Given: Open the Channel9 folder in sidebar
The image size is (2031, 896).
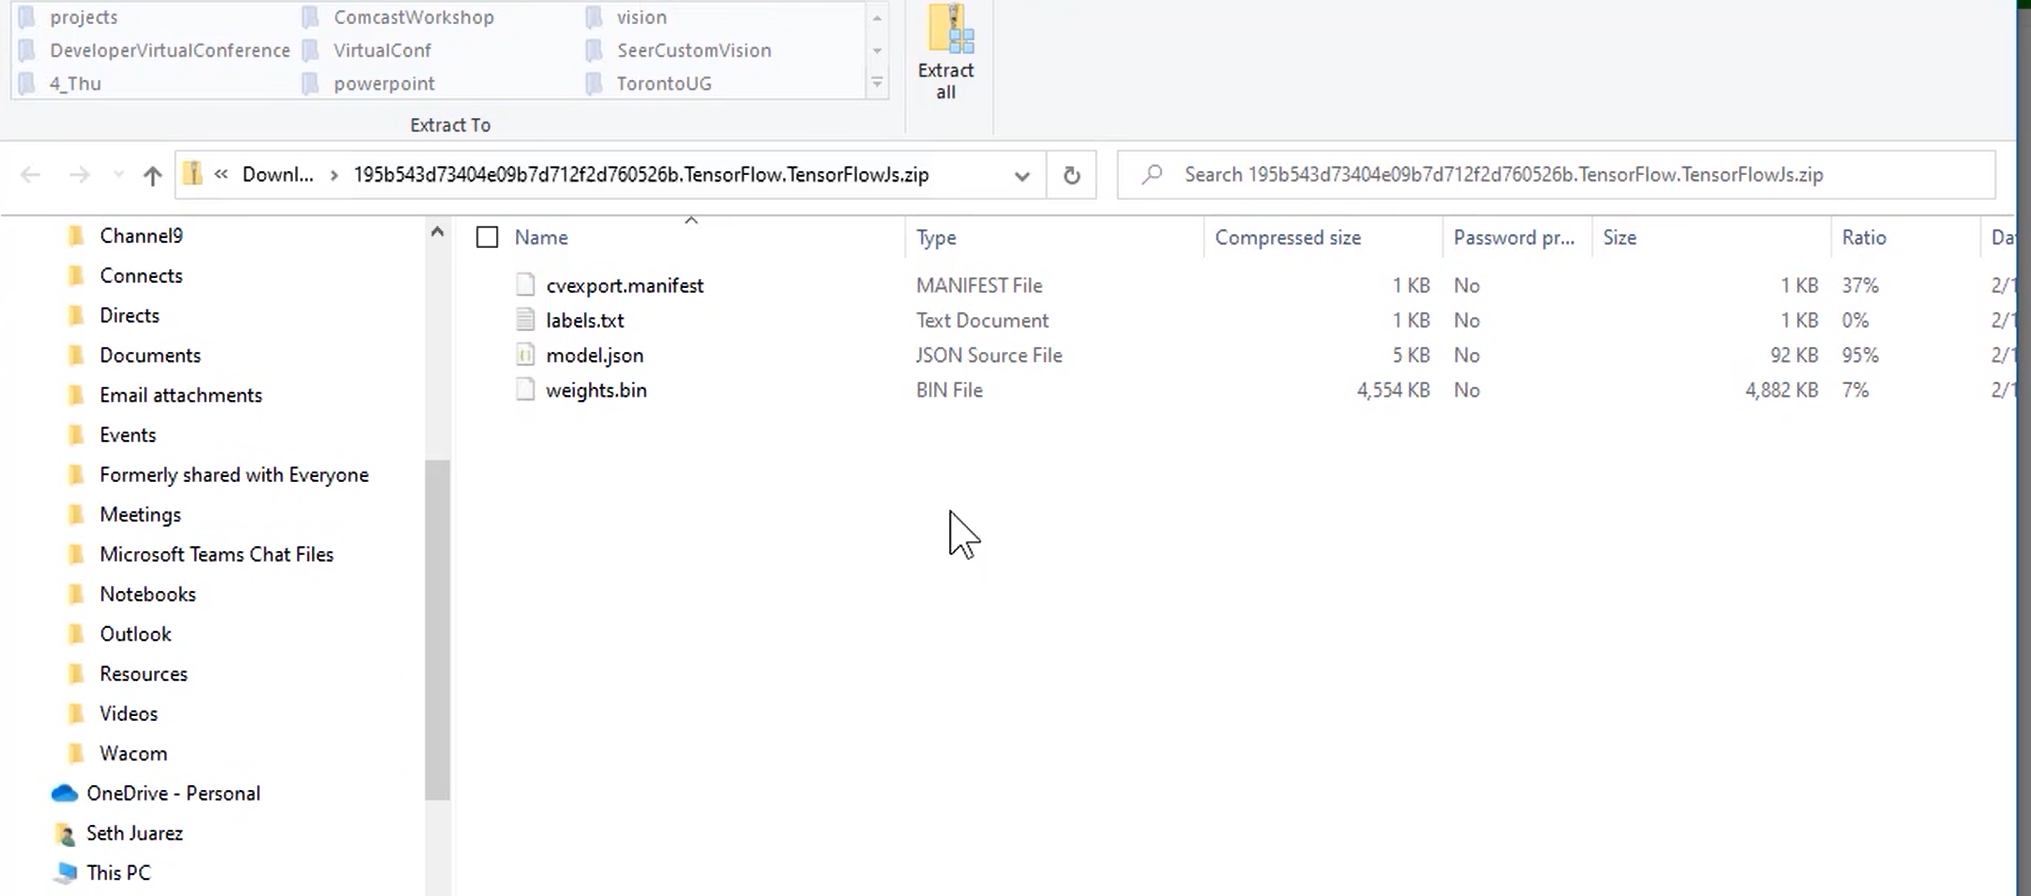Looking at the screenshot, I should pyautogui.click(x=141, y=236).
